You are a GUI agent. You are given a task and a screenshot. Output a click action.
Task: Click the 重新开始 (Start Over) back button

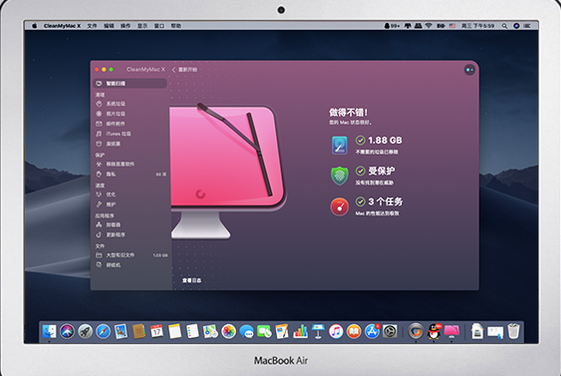click(185, 70)
